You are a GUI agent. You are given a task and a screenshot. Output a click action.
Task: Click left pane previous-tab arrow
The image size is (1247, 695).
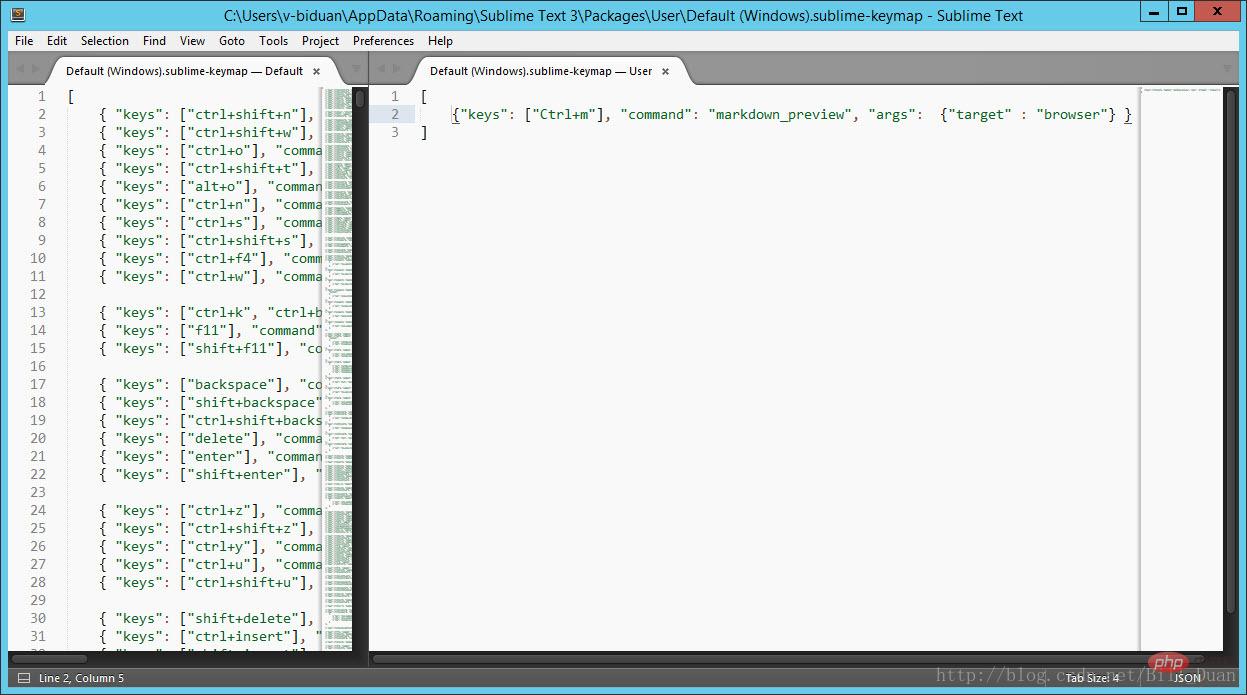click(x=20, y=69)
